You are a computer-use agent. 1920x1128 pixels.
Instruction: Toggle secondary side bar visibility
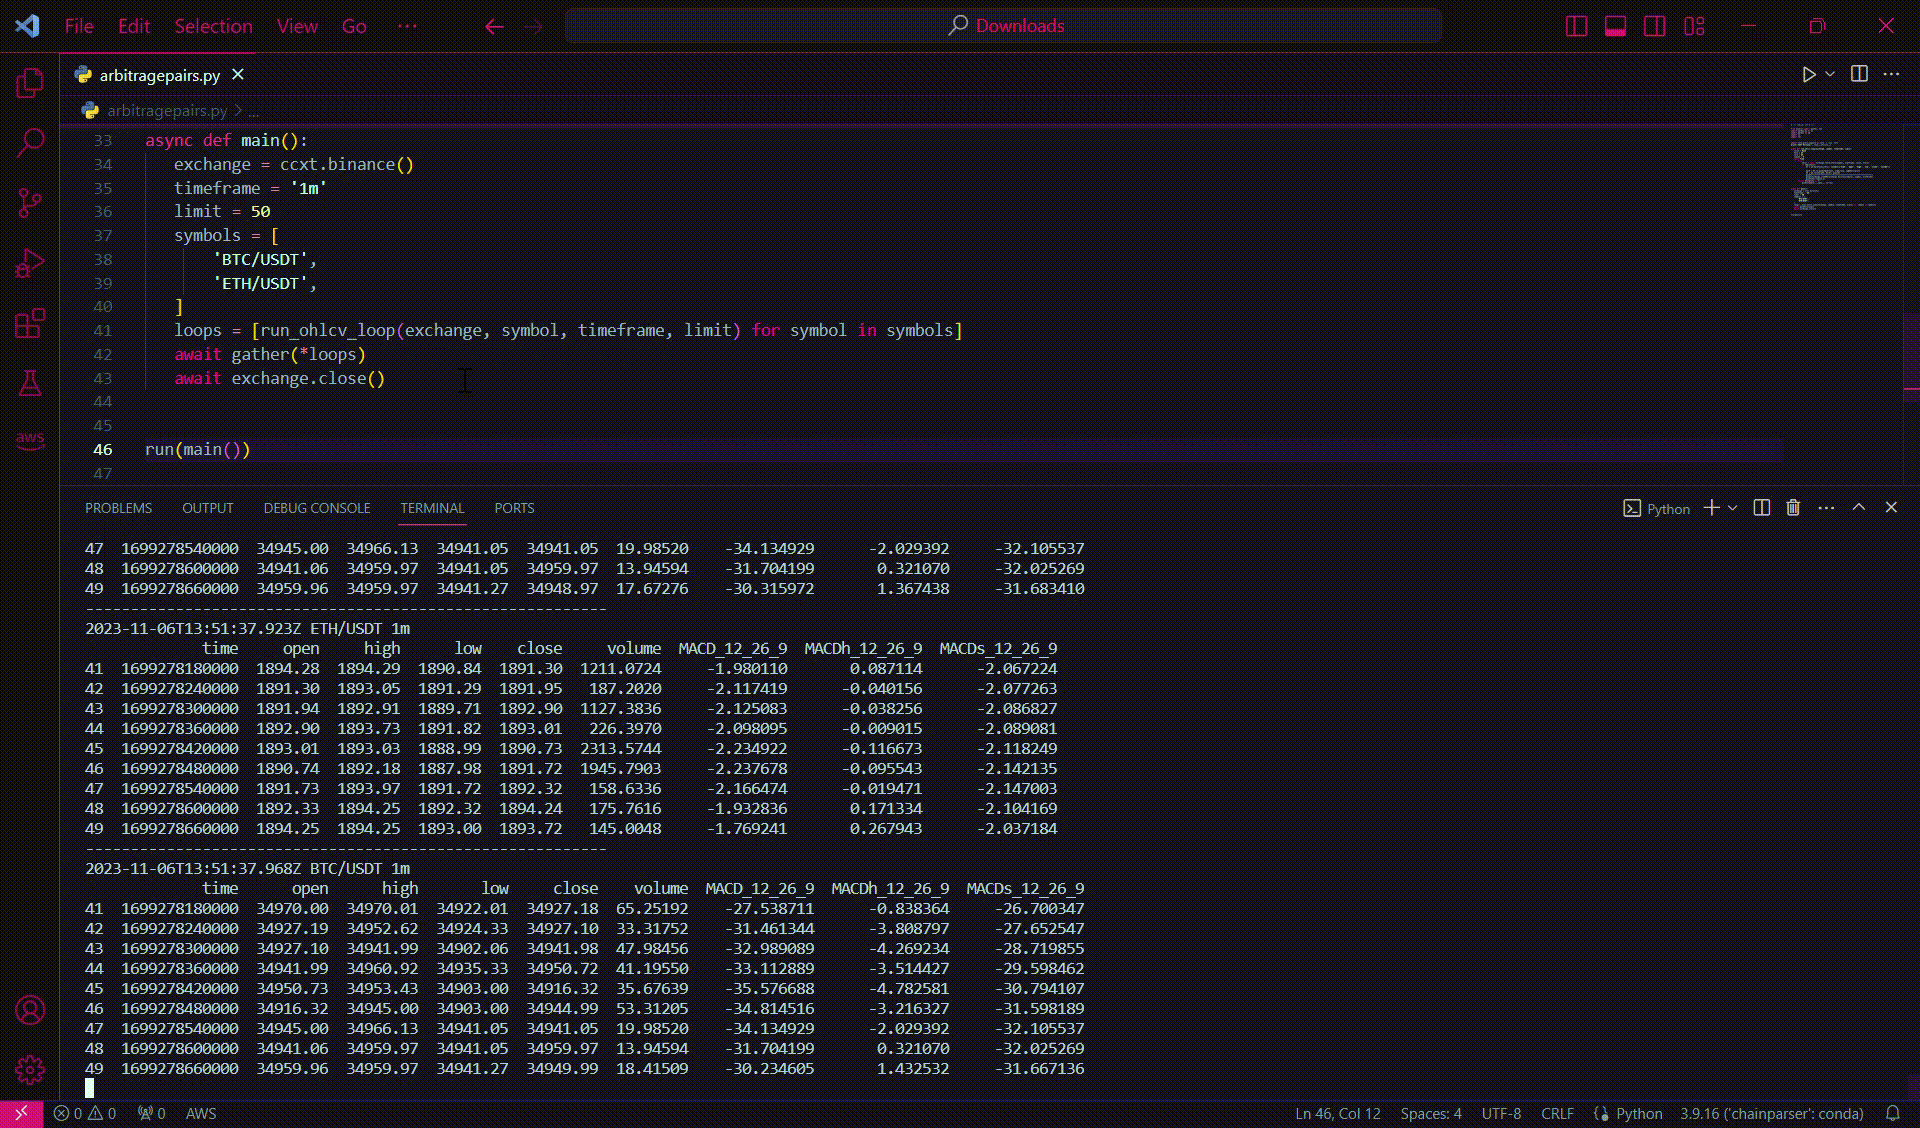coord(1655,26)
